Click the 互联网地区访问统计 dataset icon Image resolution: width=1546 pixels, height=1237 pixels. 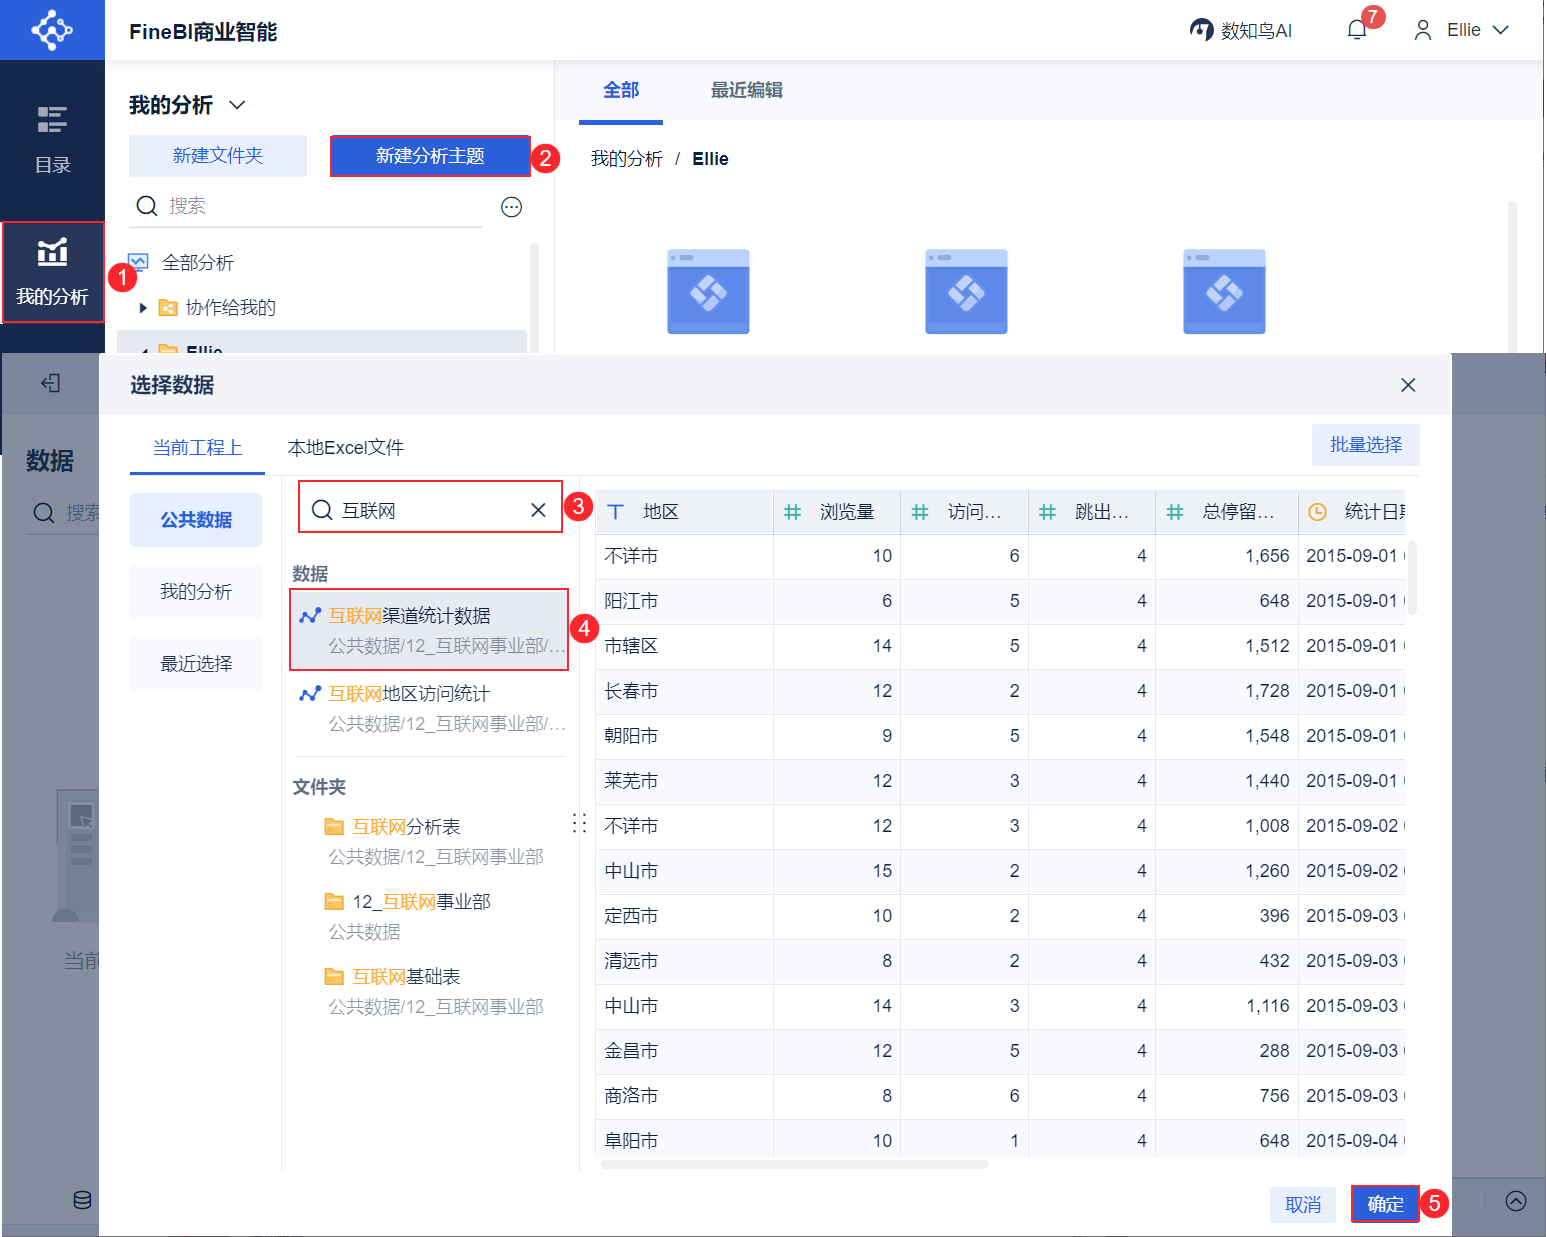310,694
